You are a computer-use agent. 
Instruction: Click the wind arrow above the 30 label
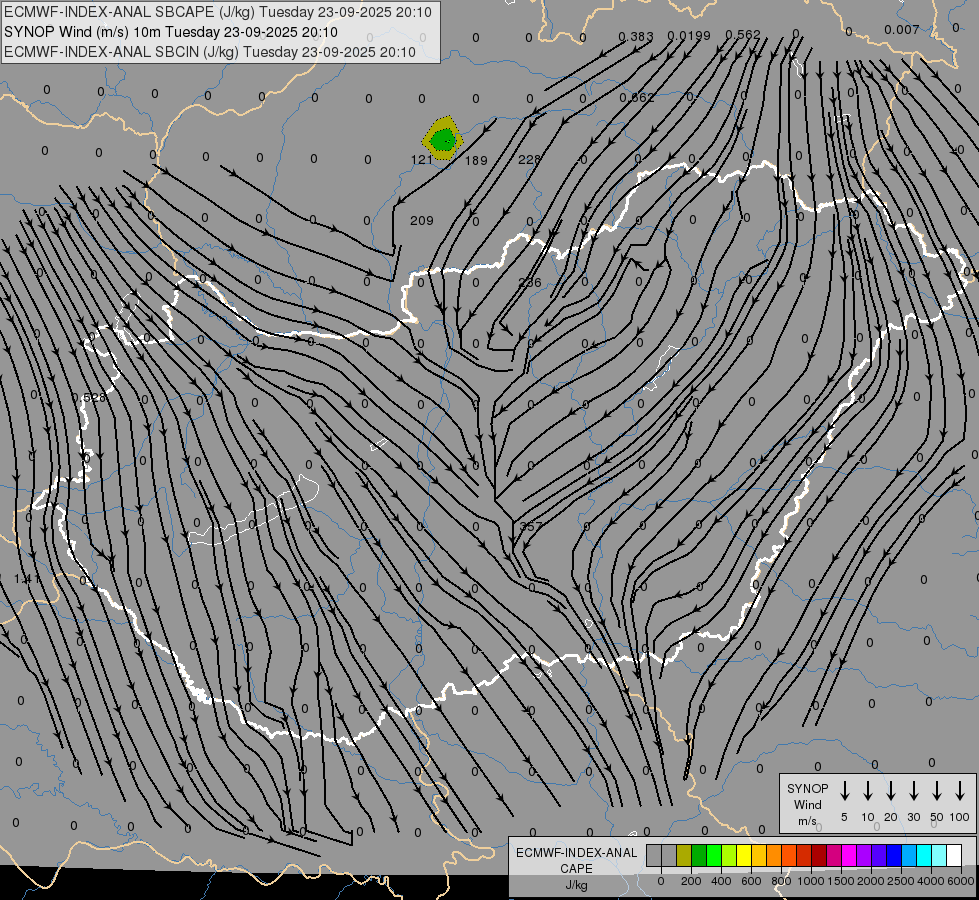point(913,791)
